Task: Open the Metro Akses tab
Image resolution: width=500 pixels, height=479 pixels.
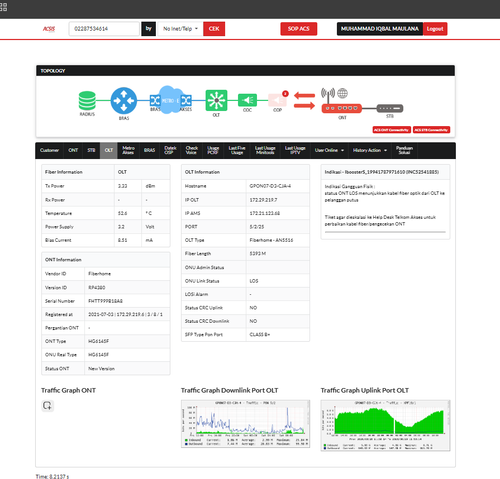Action: [128, 150]
